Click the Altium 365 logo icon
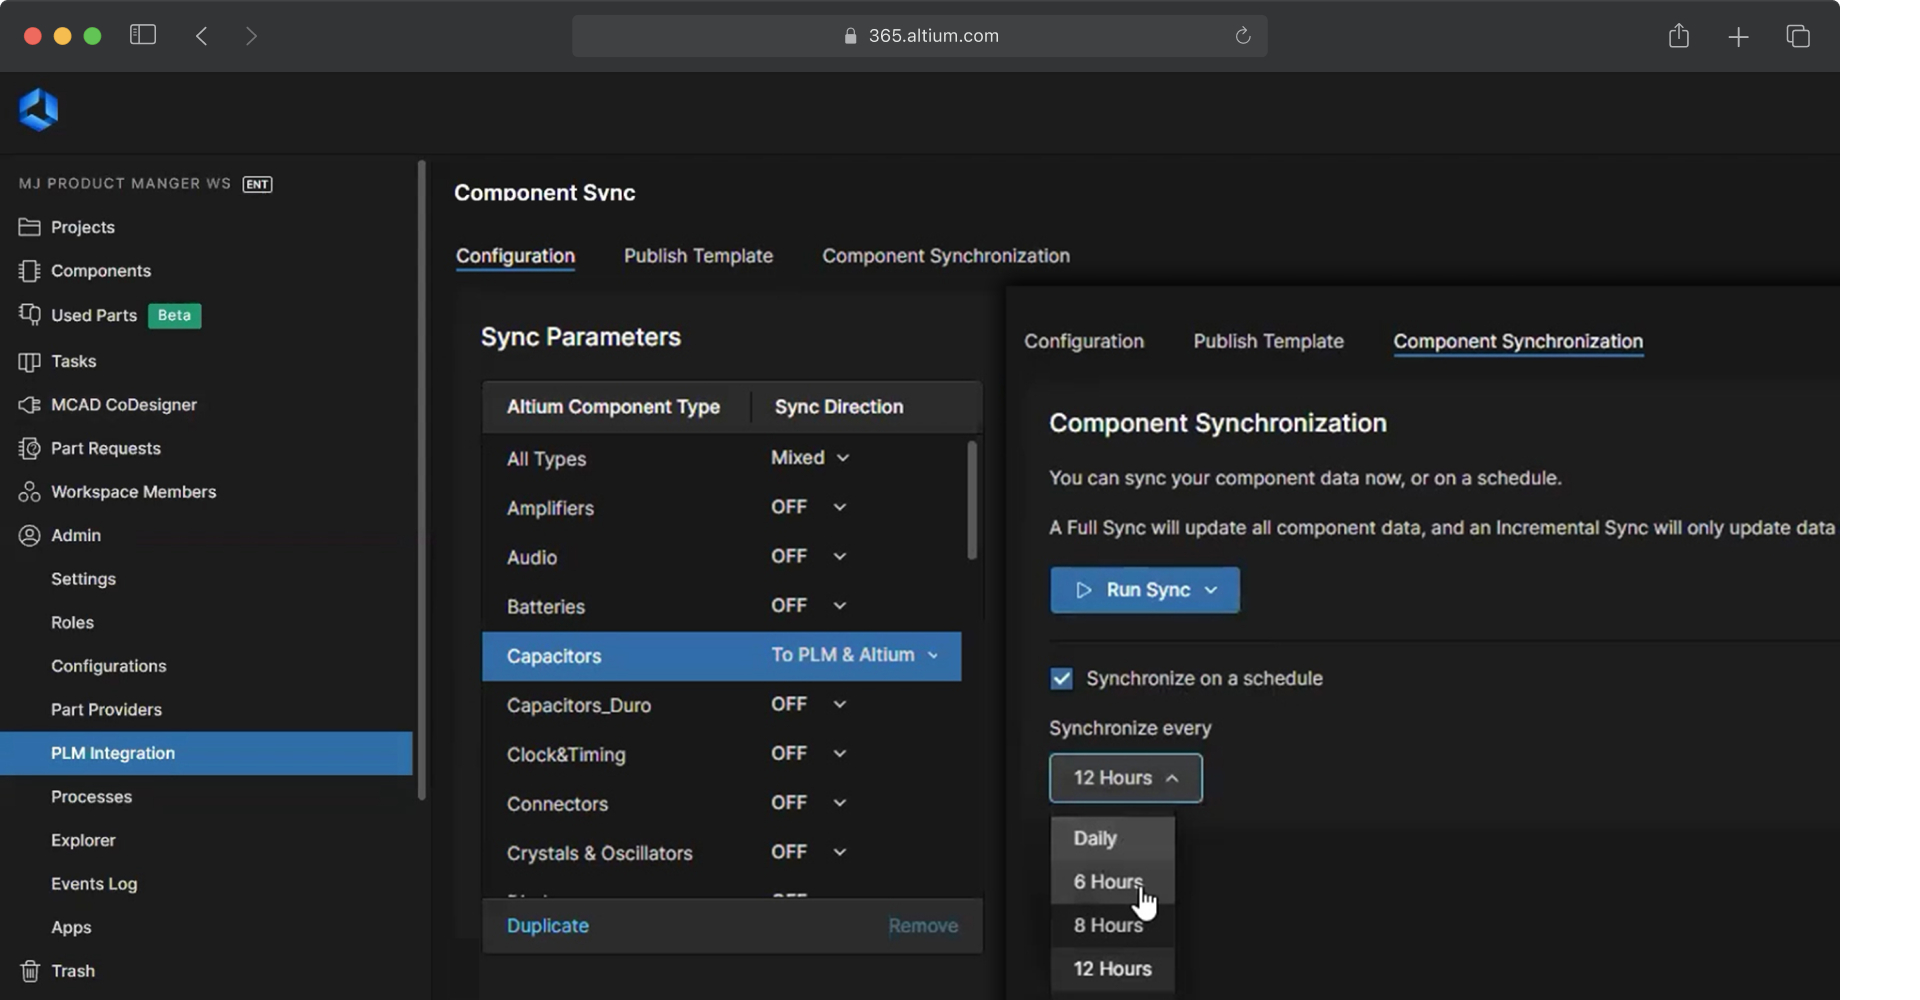This screenshot has height=1000, width=1920. (x=38, y=110)
